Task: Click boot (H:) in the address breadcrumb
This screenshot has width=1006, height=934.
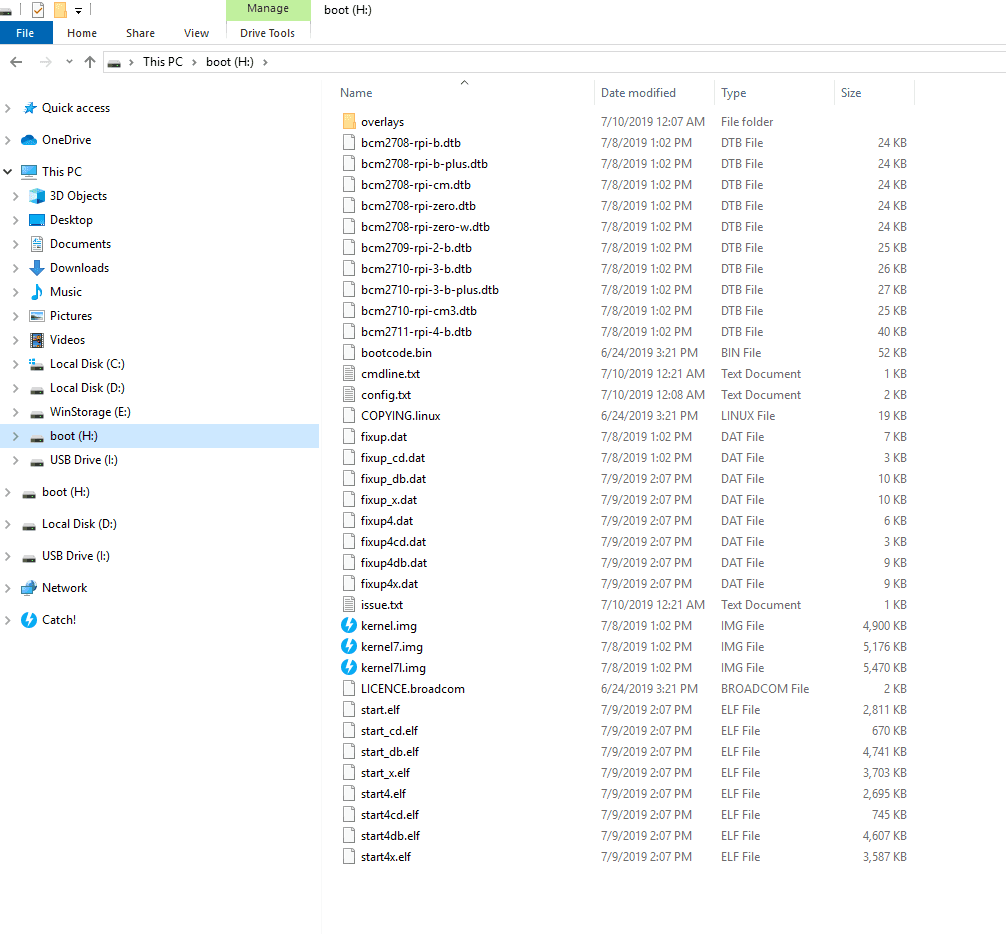Action: point(230,62)
